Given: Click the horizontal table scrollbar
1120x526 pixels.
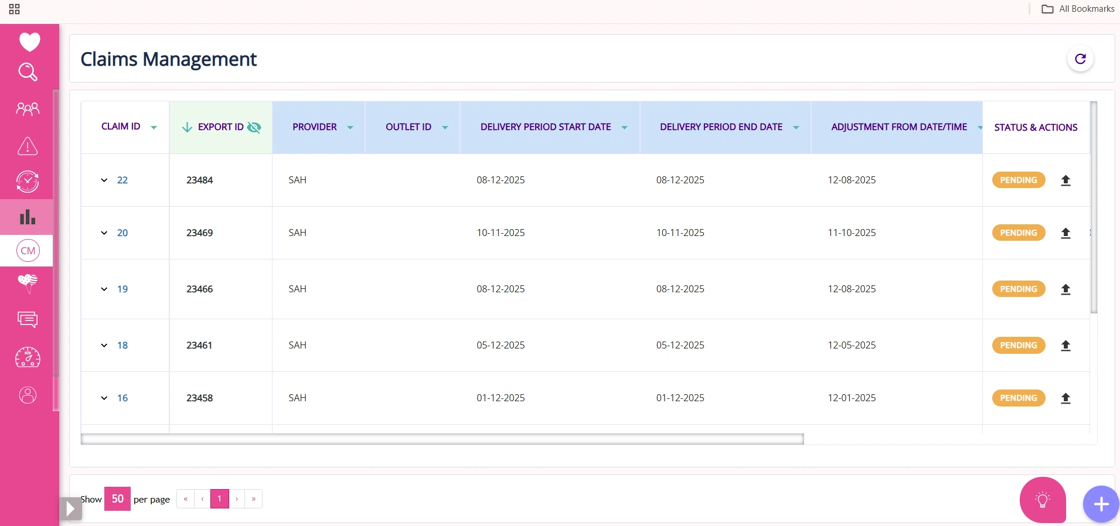Looking at the screenshot, I should pyautogui.click(x=442, y=439).
